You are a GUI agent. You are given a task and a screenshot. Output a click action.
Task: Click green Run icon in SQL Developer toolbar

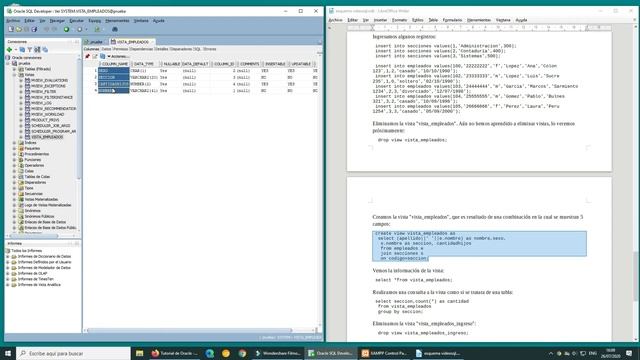click(66, 29)
